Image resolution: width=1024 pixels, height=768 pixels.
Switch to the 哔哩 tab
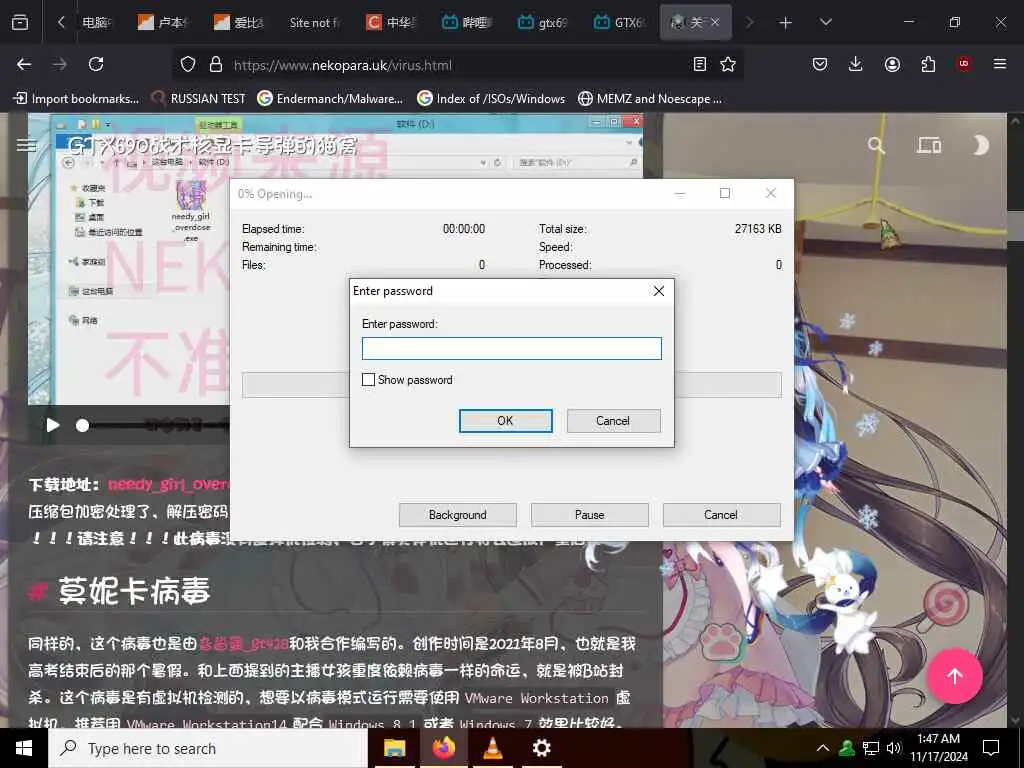(466, 23)
